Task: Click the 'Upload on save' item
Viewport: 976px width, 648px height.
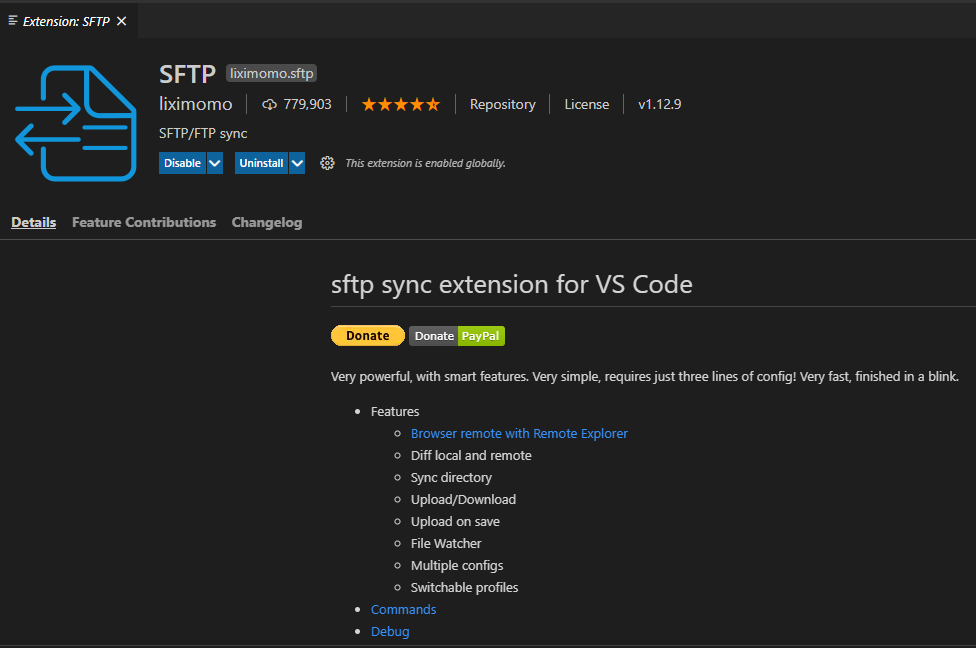Action: pyautogui.click(x=455, y=522)
